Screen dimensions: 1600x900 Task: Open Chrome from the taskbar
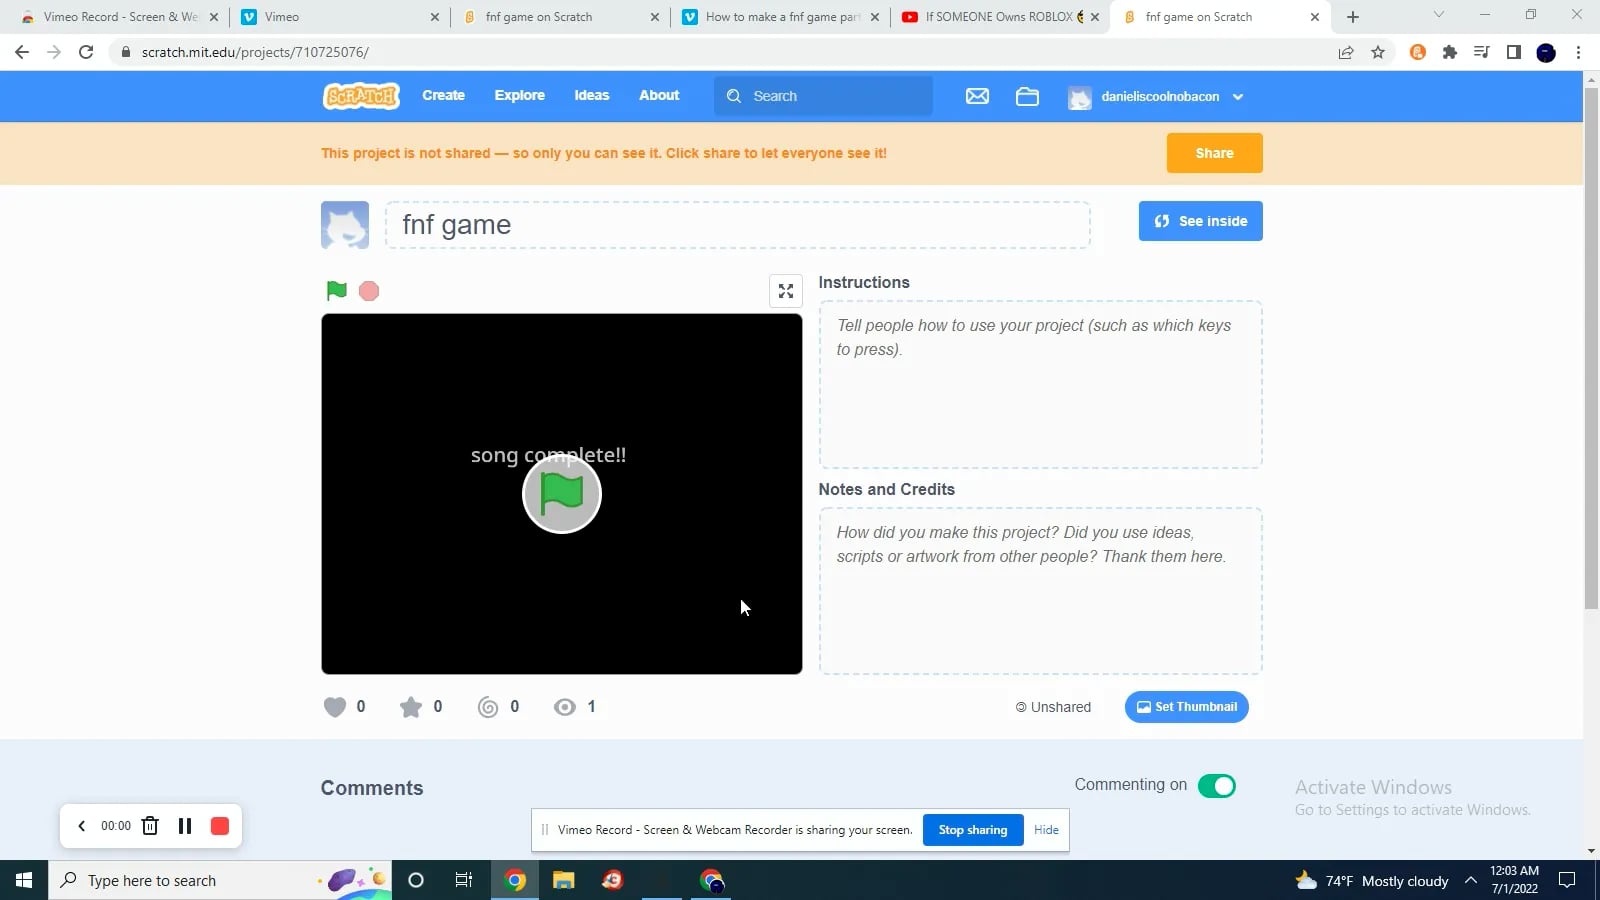[515, 880]
